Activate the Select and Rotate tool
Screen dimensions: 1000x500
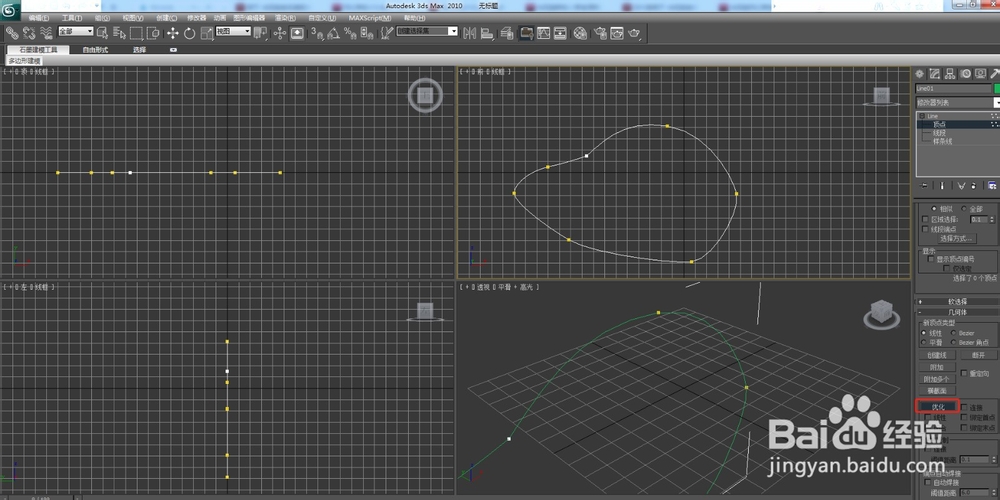click(189, 33)
